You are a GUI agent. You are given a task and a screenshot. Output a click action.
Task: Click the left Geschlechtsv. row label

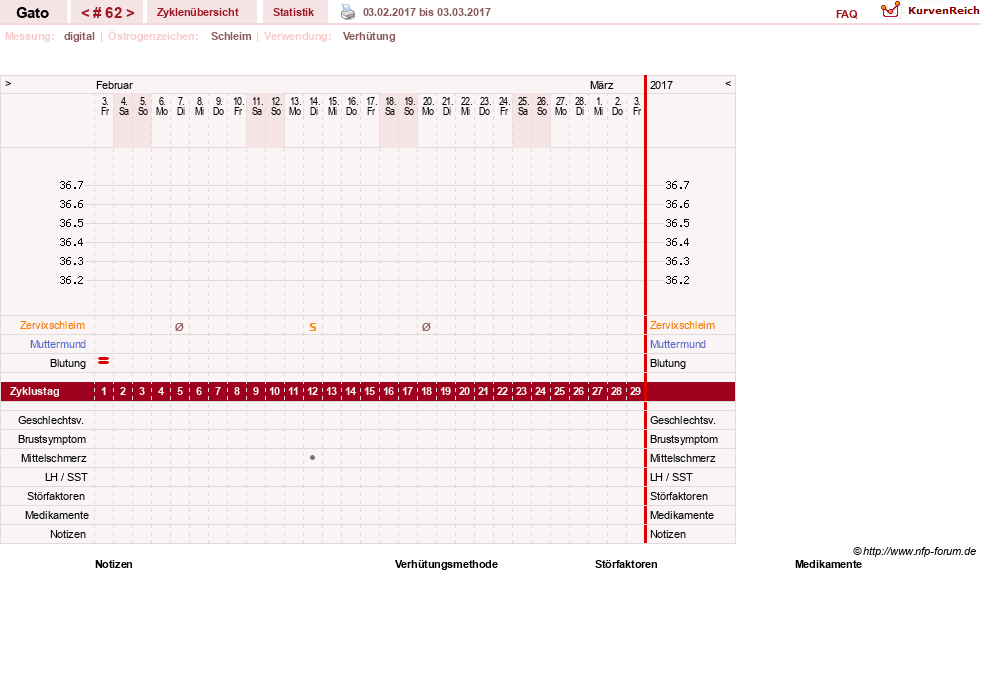pyautogui.click(x=51, y=420)
